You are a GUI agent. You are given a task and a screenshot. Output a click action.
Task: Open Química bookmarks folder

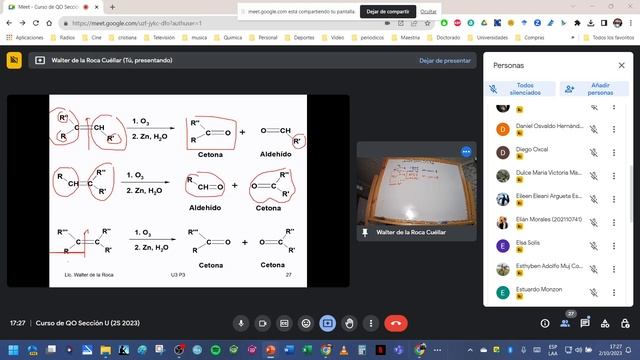[229, 38]
